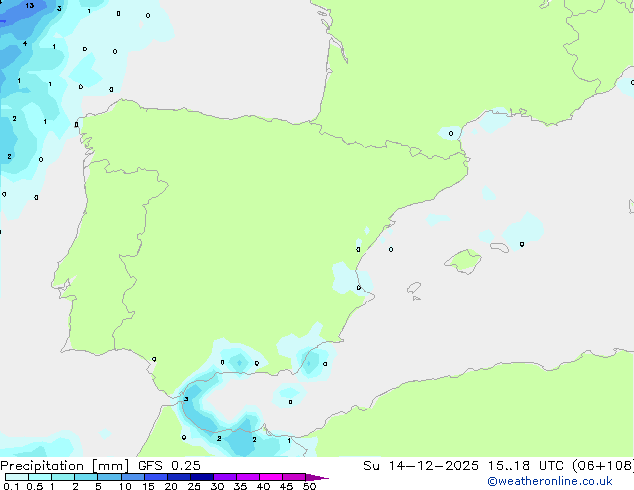634x490 pixels.
Task: Click the legend tick label '0.1'
Action: pos(11,486)
